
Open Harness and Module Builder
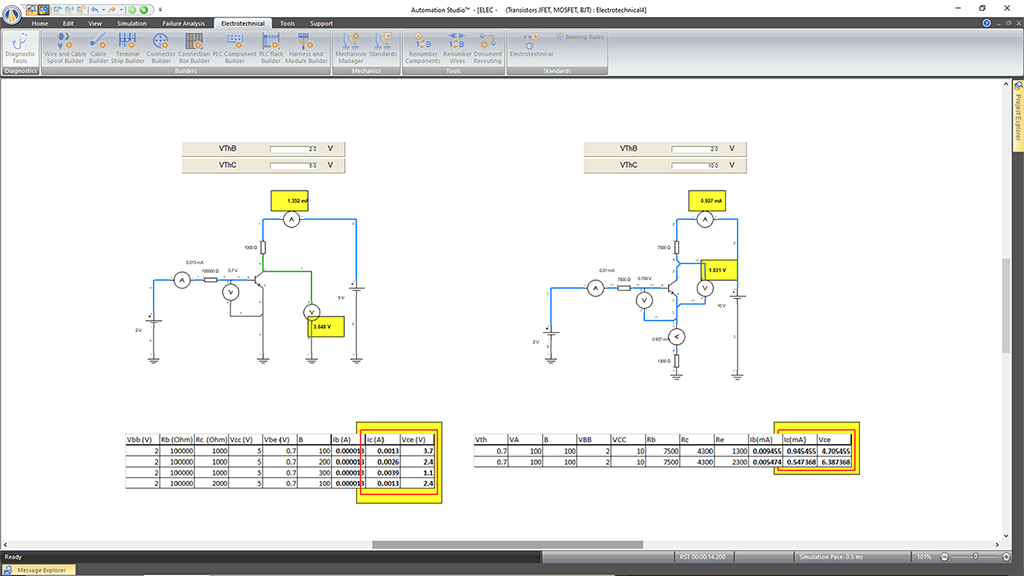(305, 41)
